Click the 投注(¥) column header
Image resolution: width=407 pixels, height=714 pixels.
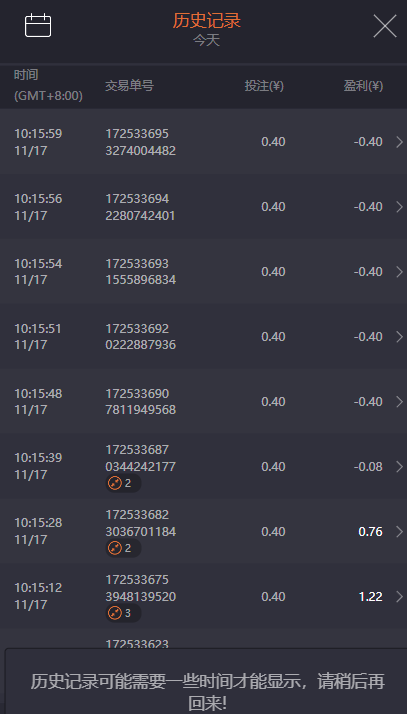coord(264,86)
